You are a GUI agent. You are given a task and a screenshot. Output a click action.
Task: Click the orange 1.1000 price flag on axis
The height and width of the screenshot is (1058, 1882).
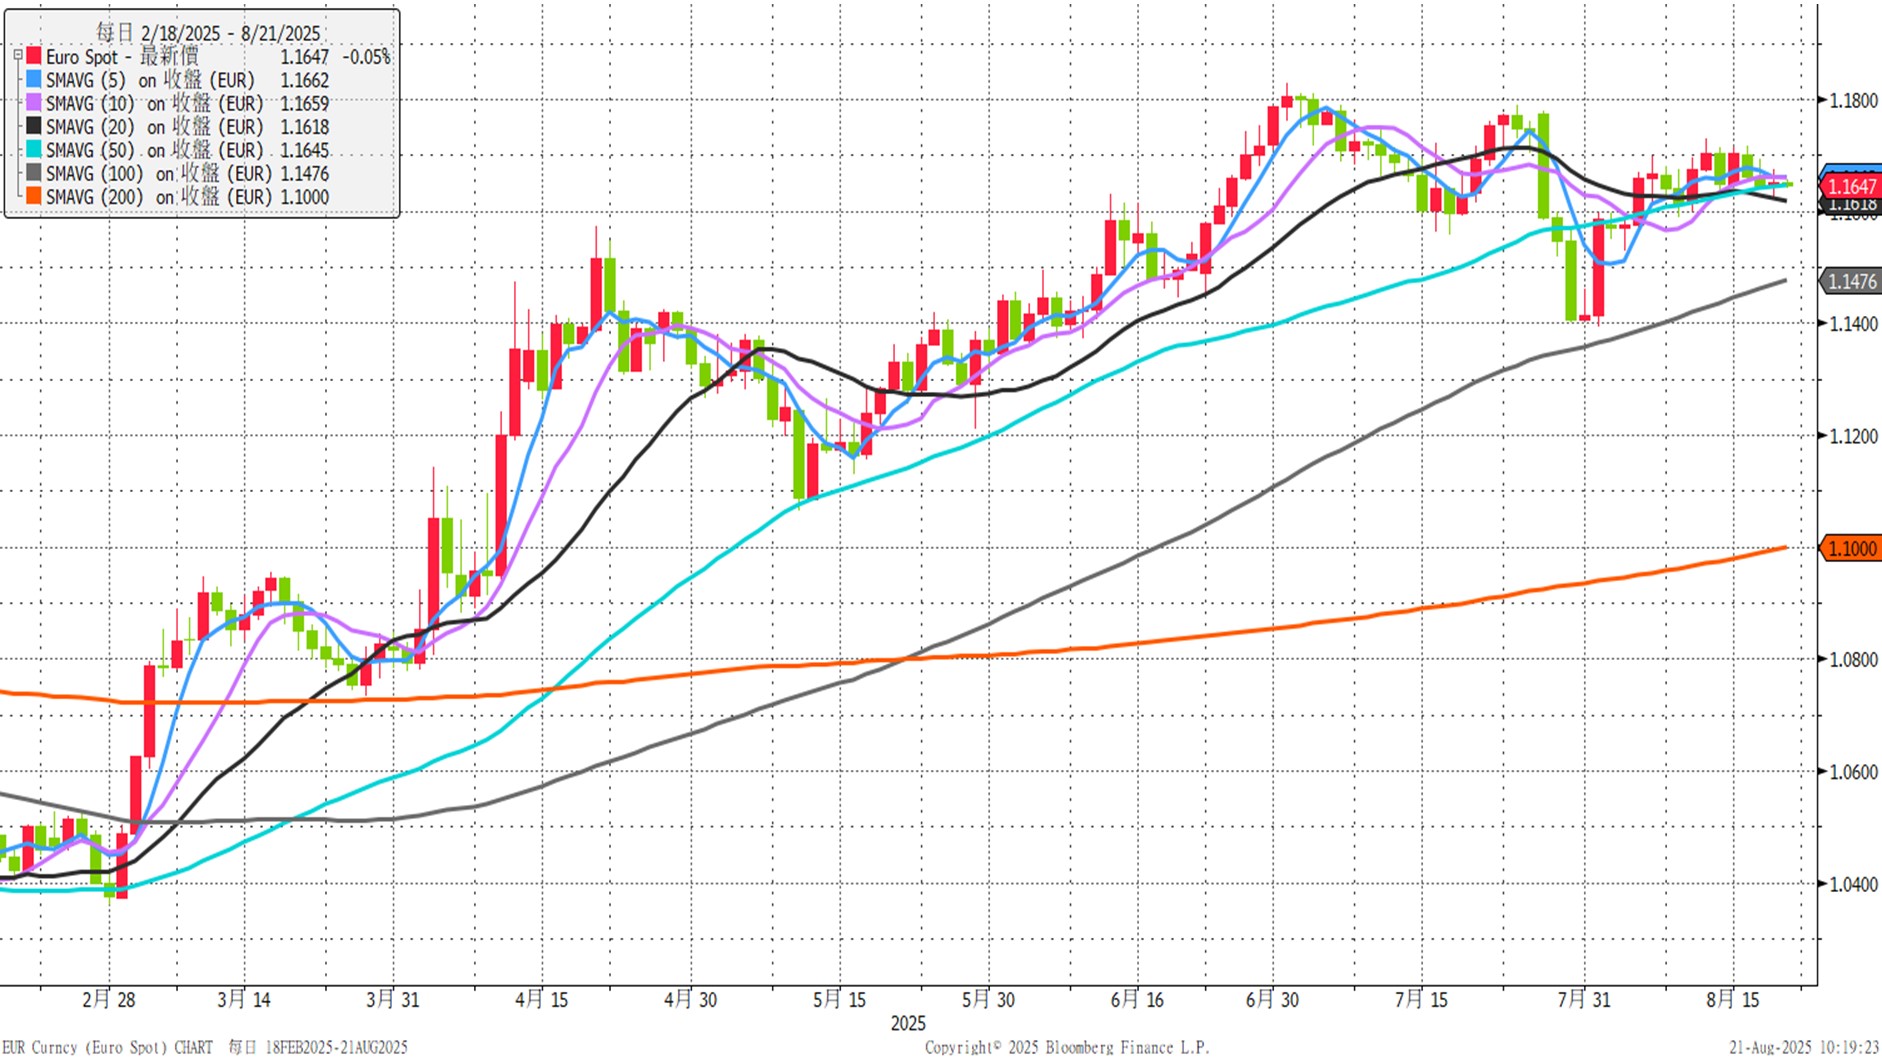1851,548
